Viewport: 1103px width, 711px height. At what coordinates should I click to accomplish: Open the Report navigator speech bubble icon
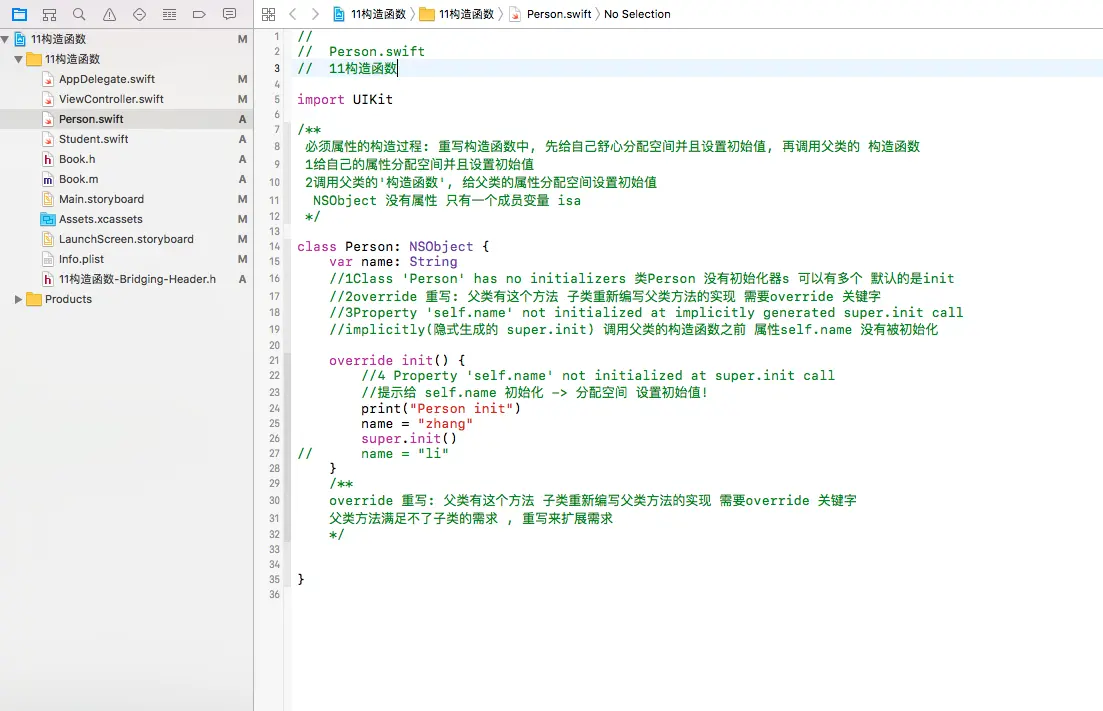pyautogui.click(x=229, y=14)
